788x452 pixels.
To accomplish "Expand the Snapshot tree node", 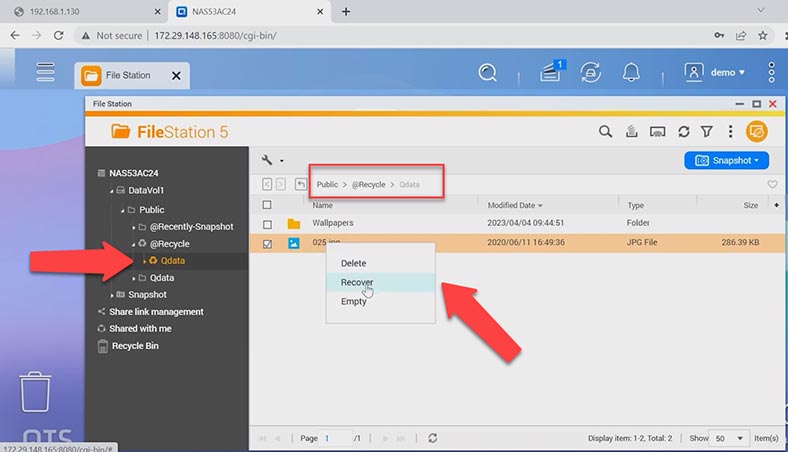I will [112, 295].
